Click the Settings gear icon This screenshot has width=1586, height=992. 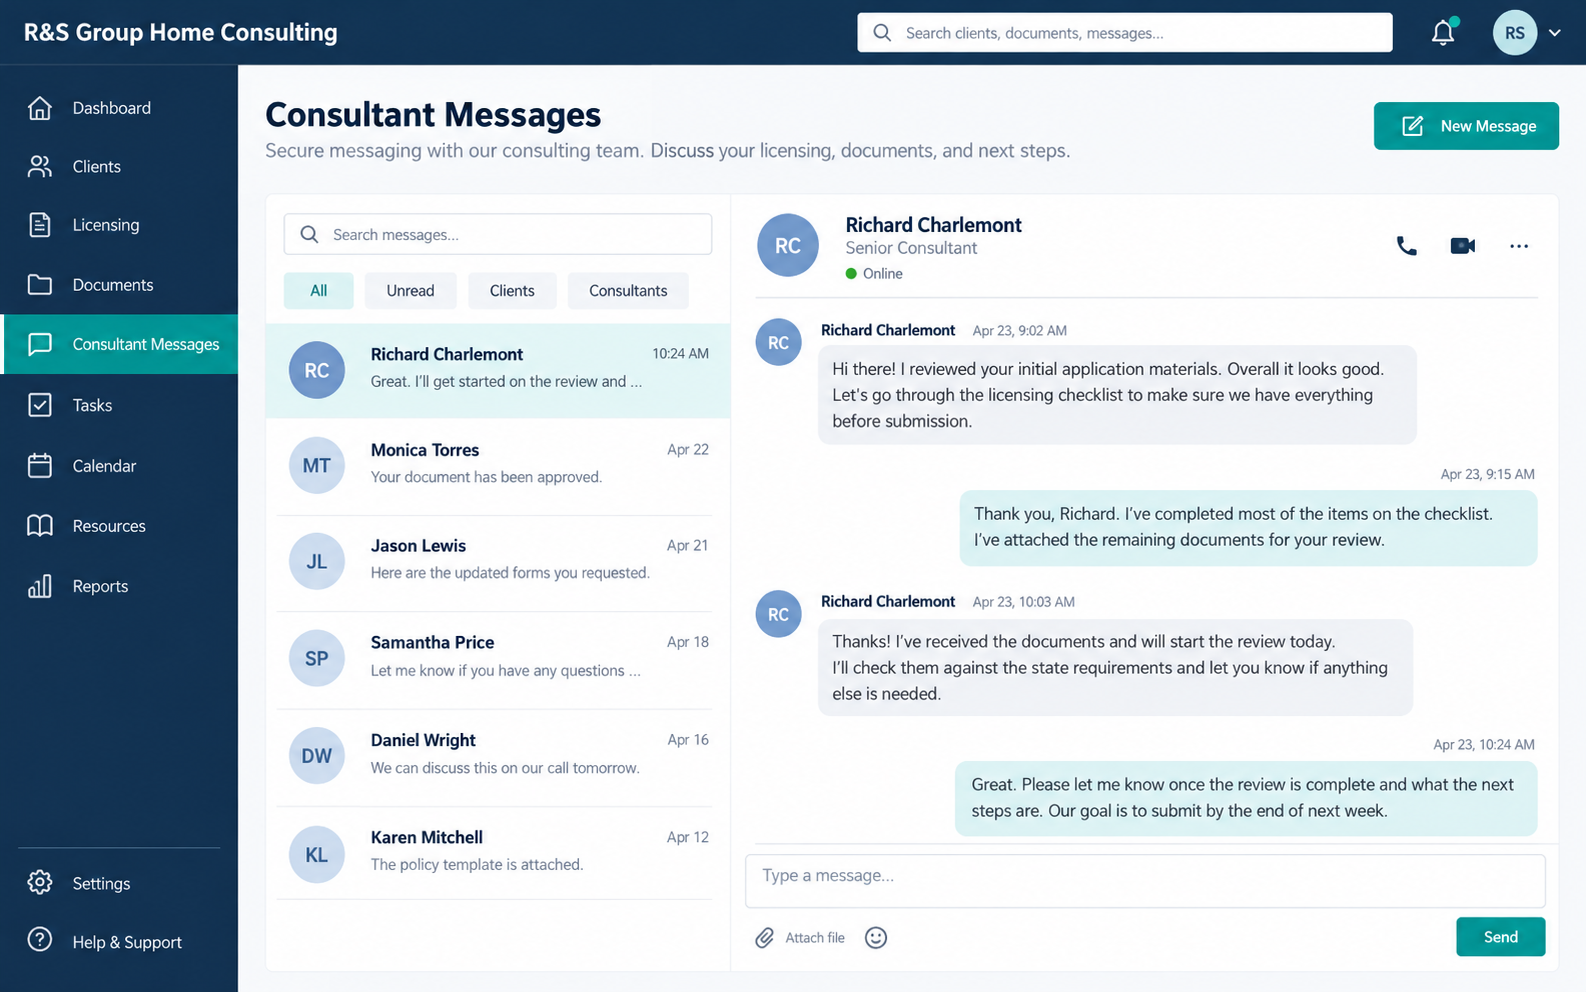point(40,883)
